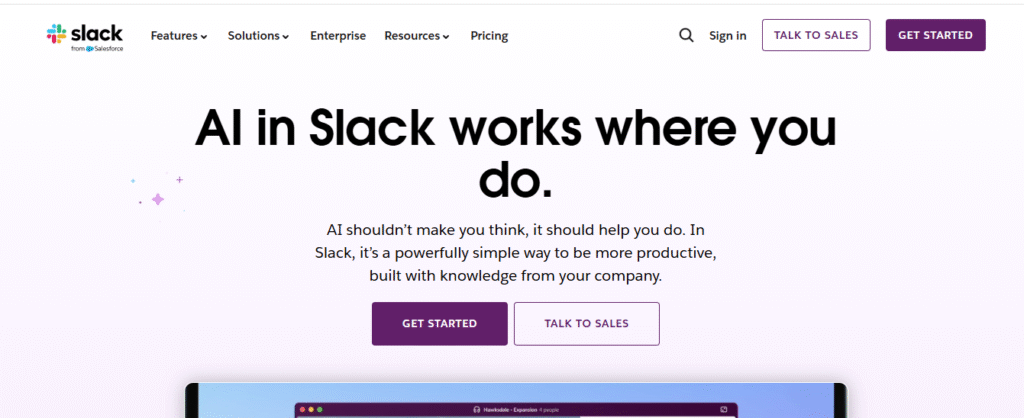Click the red dot in preview window
Viewport: 1024px width, 418px height.
tap(302, 410)
